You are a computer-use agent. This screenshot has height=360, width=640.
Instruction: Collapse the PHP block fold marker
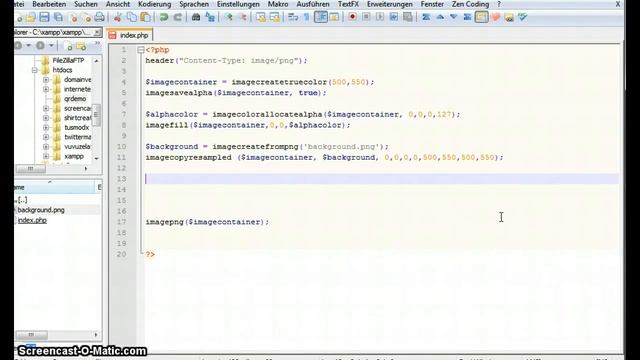pos(141,50)
